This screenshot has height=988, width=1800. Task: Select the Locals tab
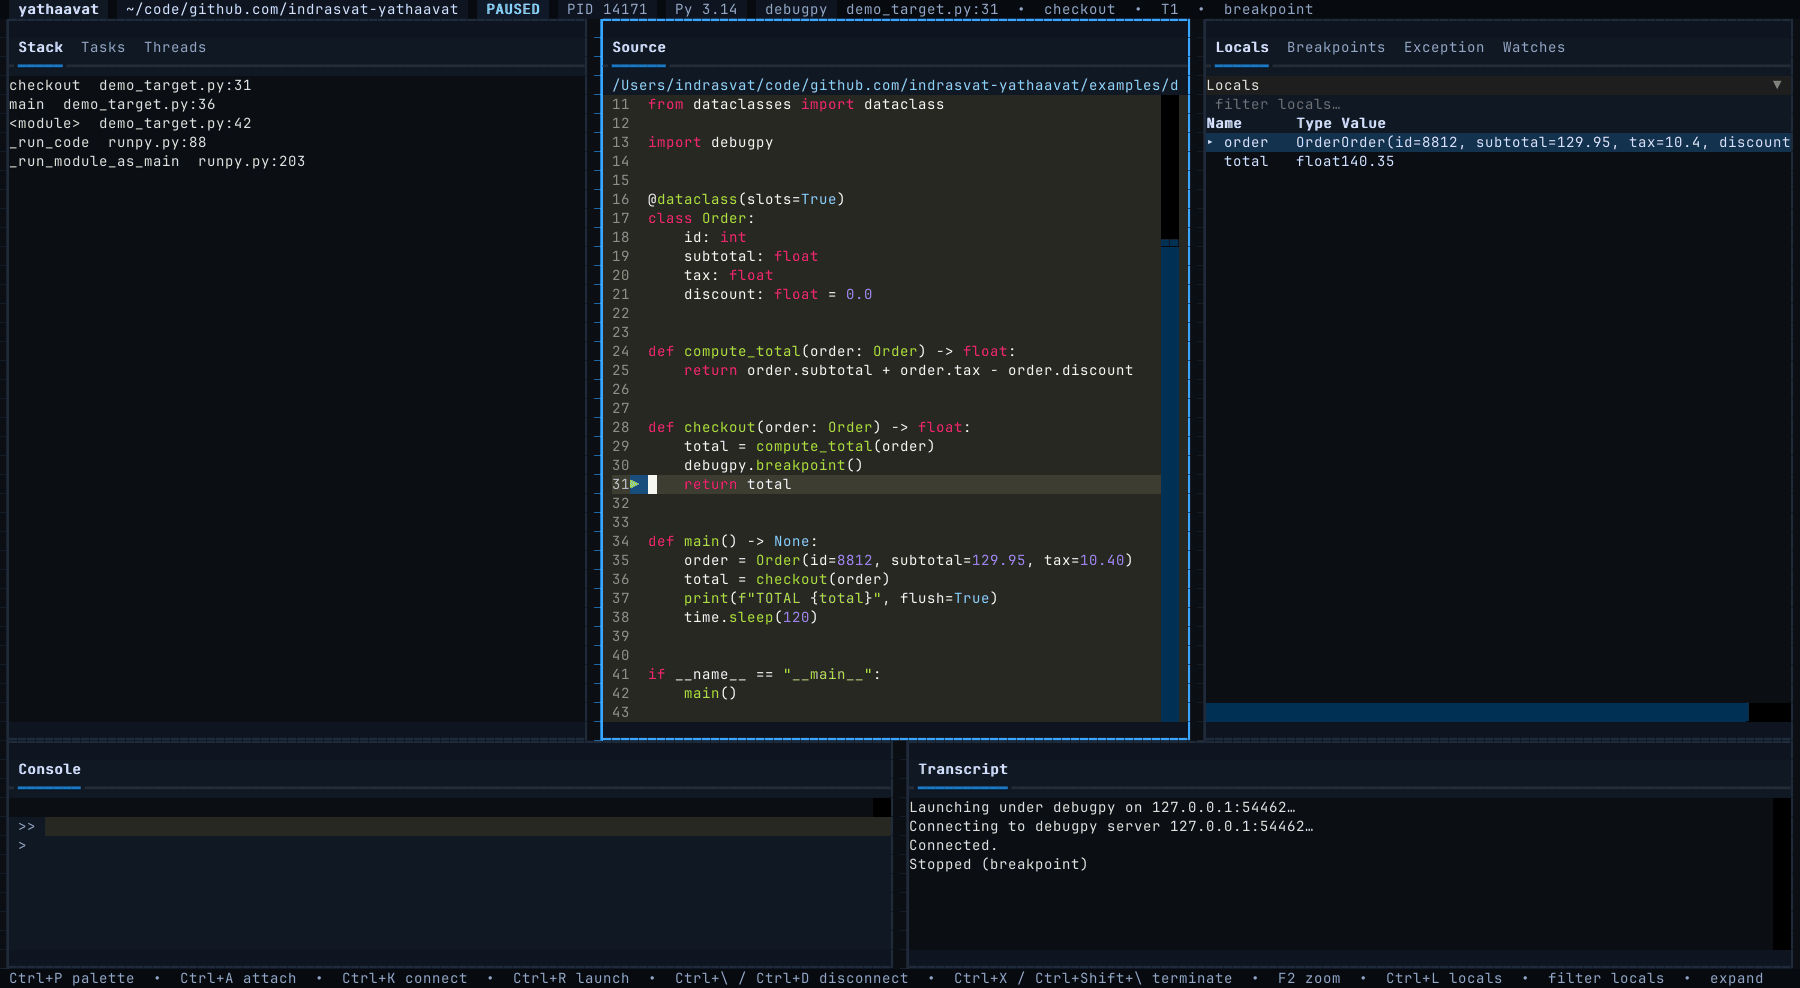pyautogui.click(x=1242, y=47)
